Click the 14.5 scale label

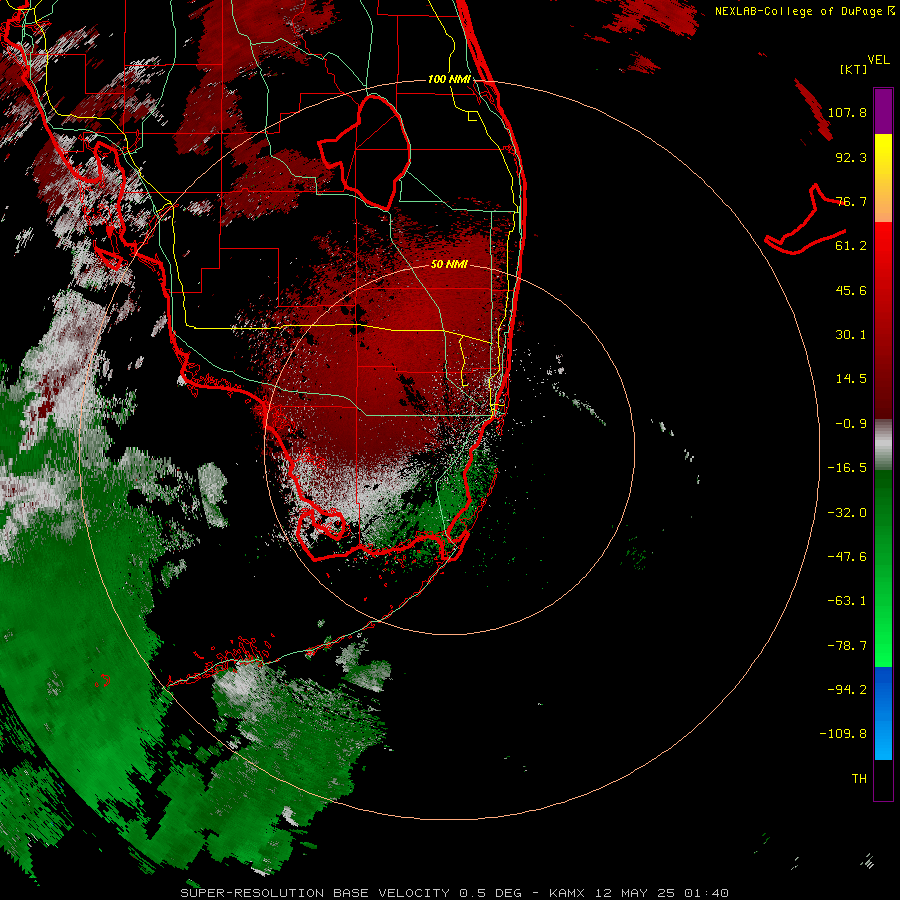tap(851, 379)
